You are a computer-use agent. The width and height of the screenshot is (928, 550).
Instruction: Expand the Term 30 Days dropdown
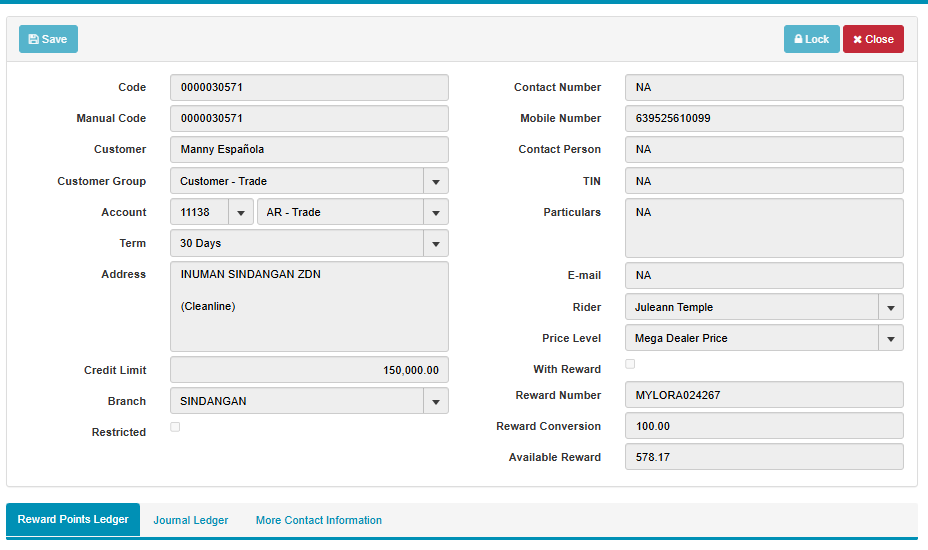click(436, 243)
